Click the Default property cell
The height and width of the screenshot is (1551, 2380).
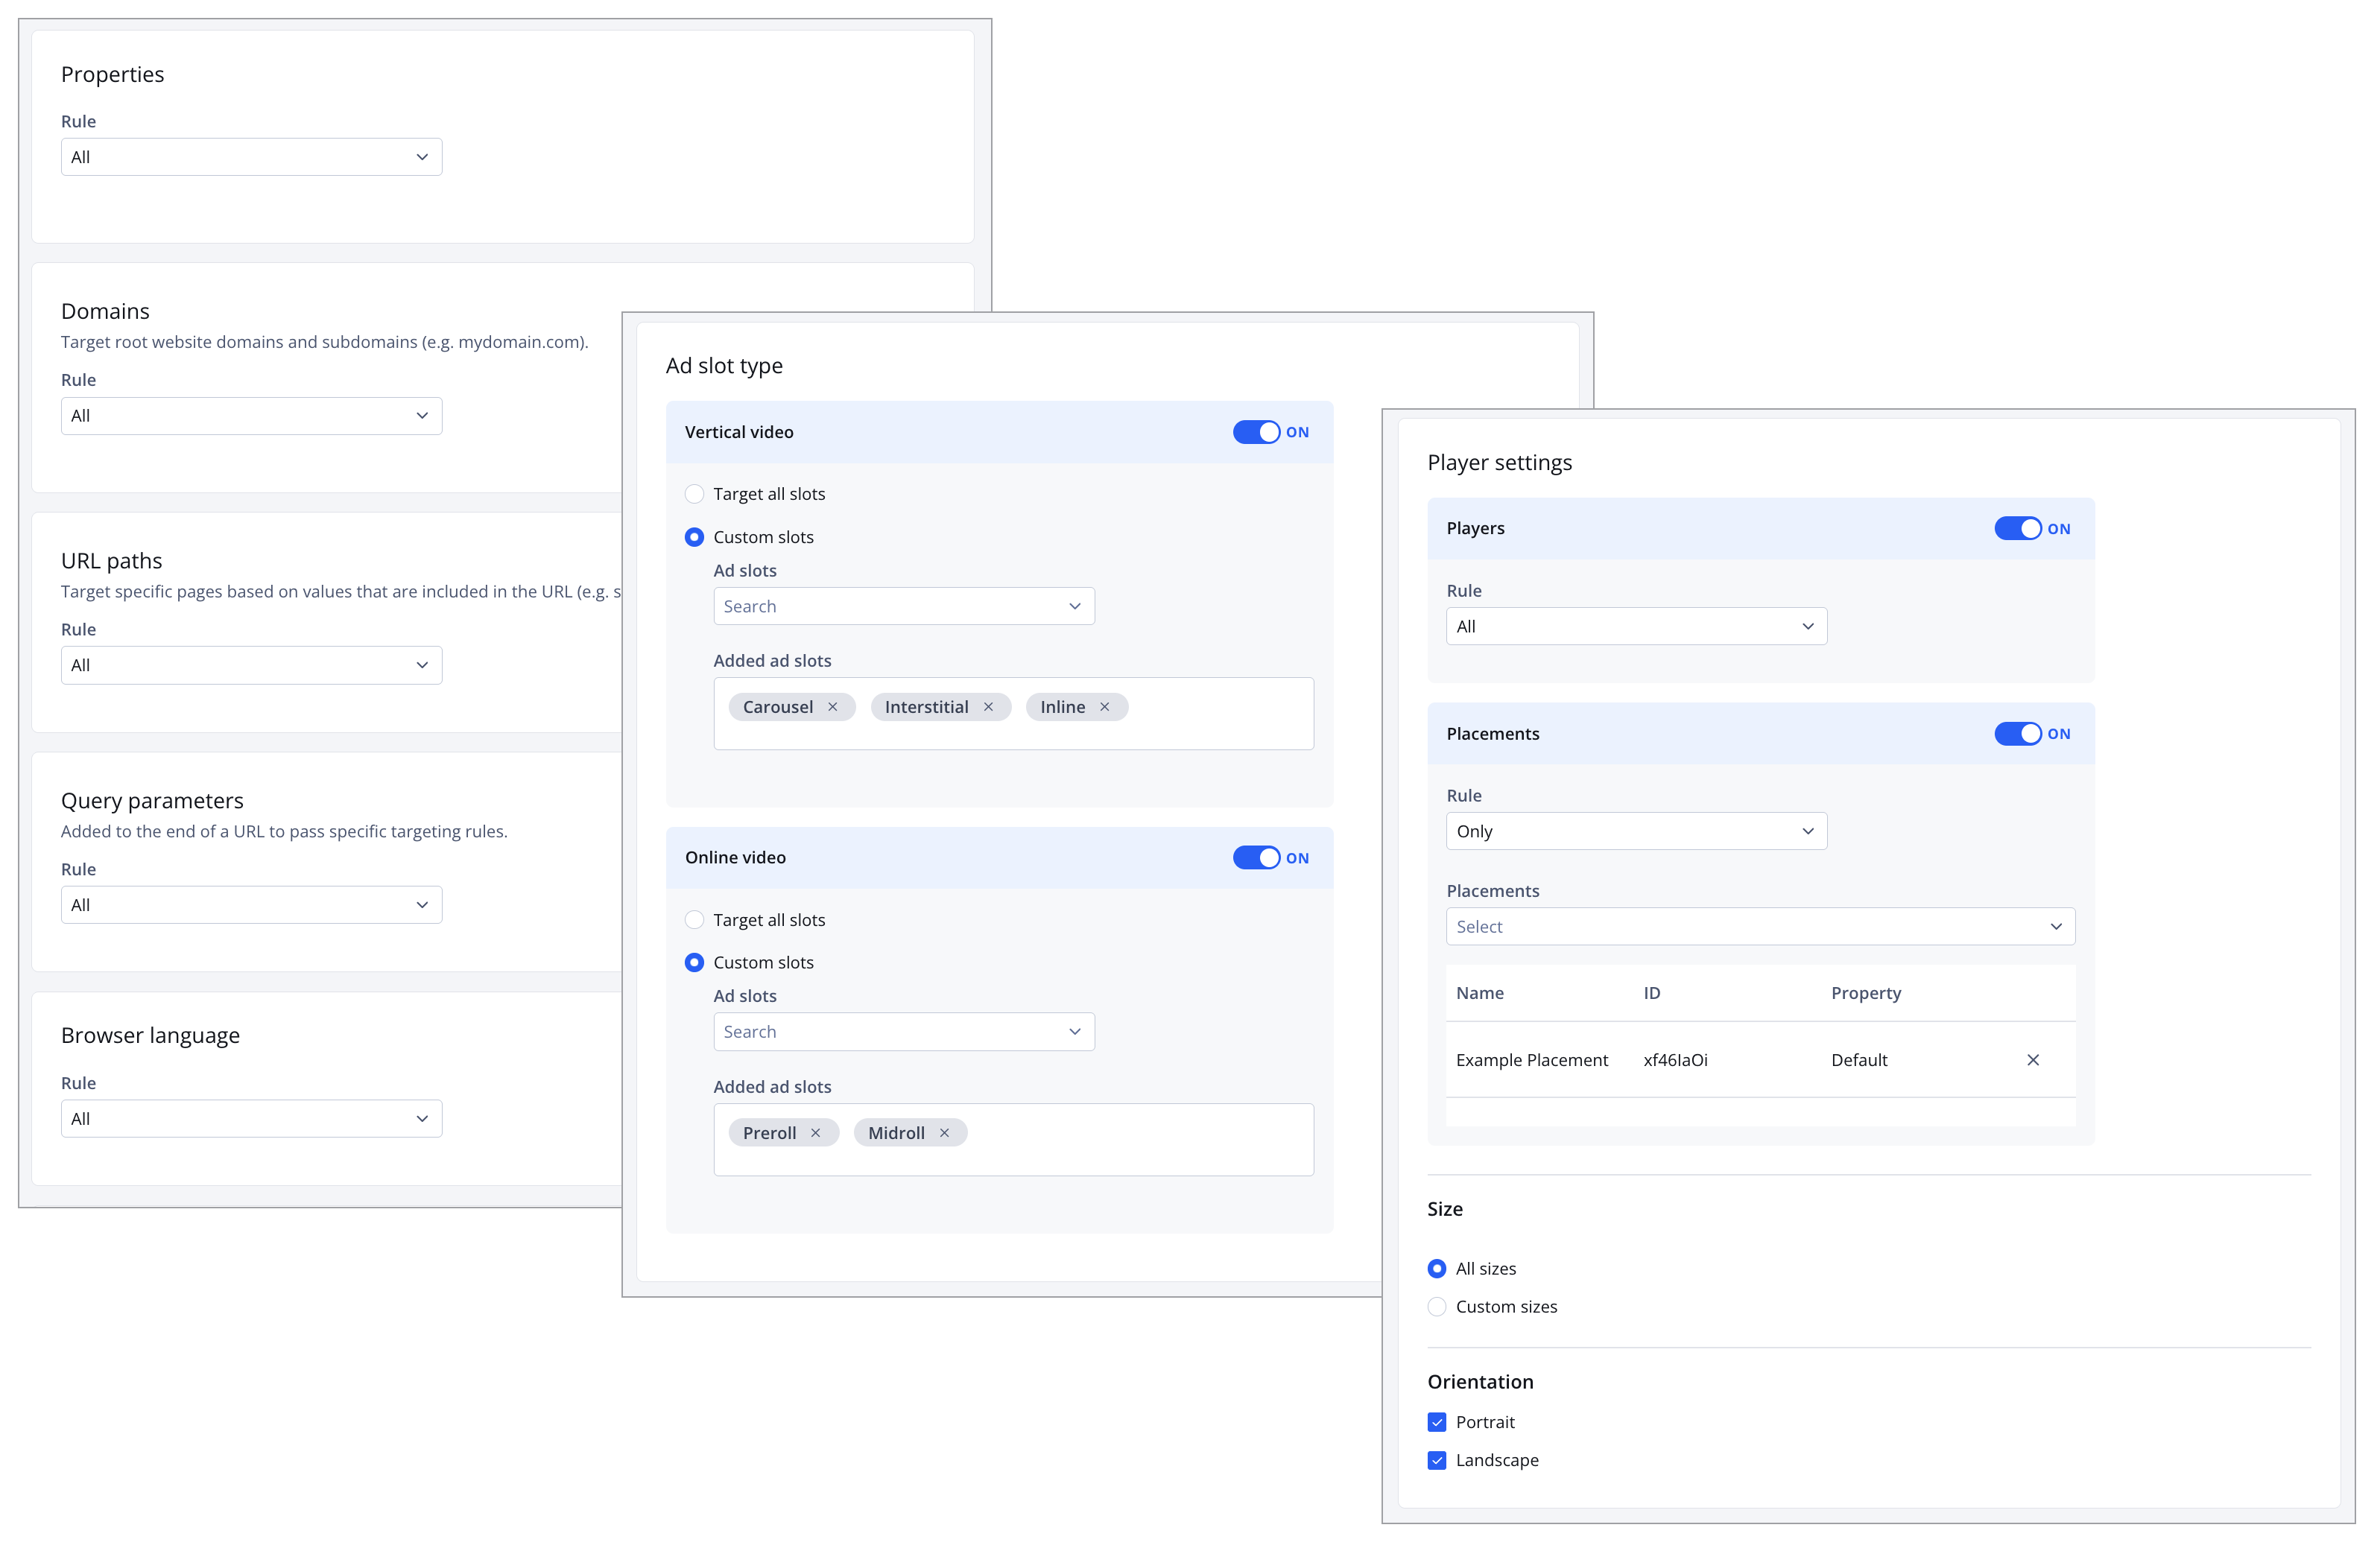click(1859, 1060)
